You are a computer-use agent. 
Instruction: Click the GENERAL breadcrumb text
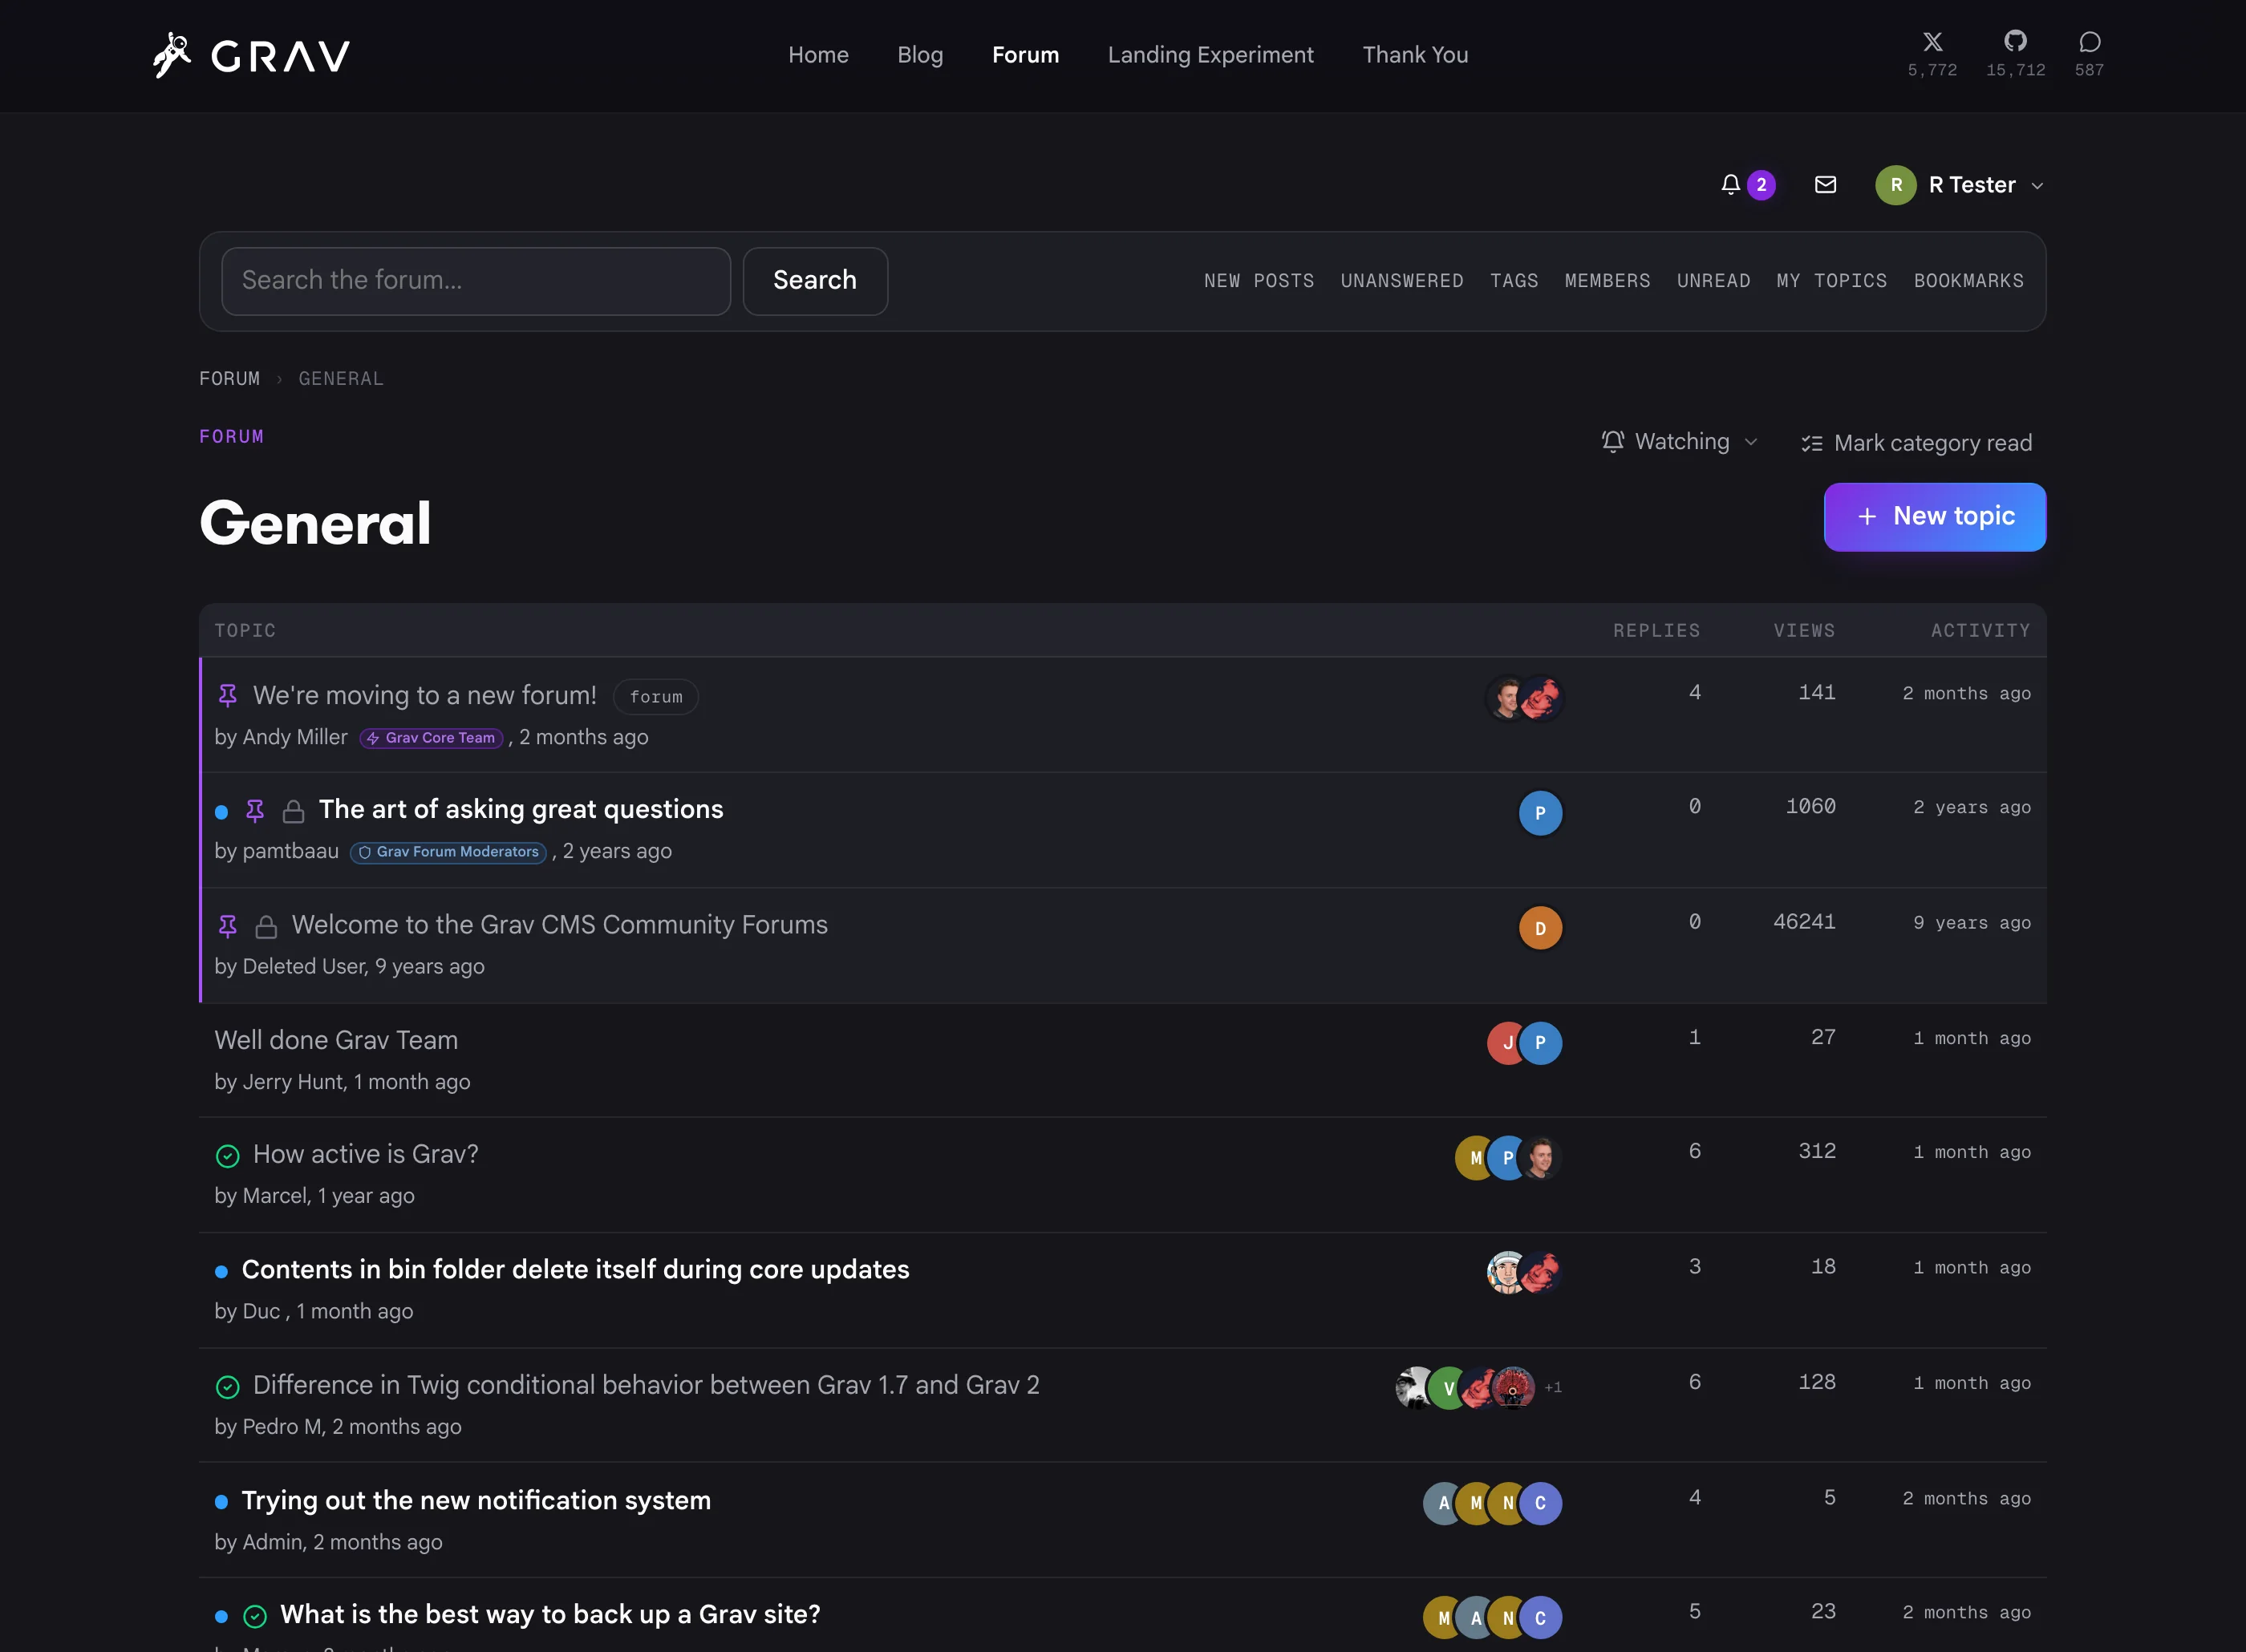(341, 379)
